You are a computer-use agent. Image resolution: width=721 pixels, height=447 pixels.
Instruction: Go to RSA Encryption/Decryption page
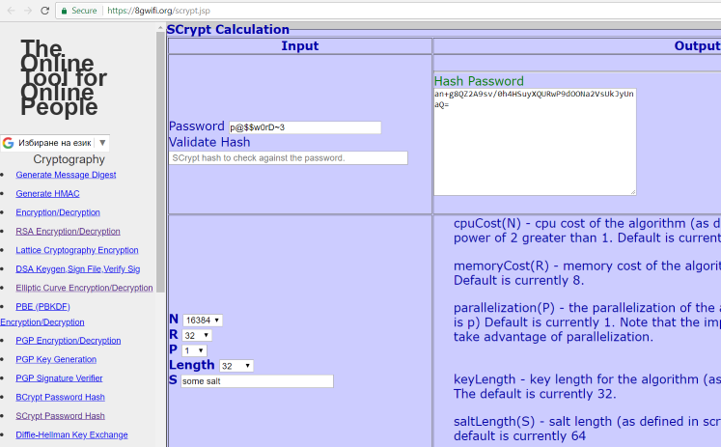point(68,231)
